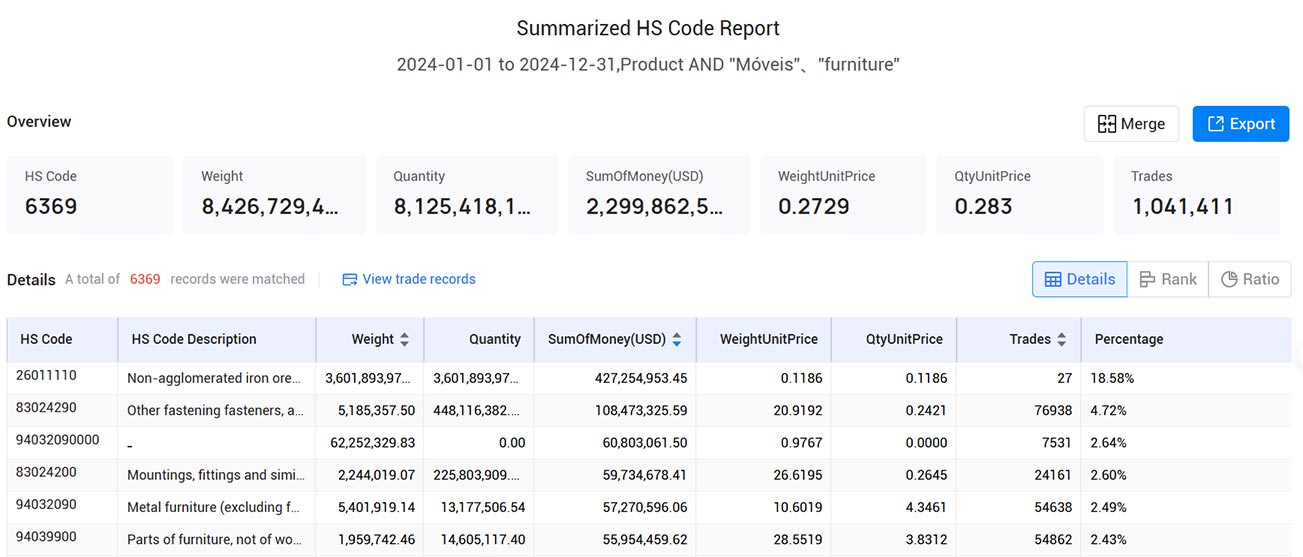Select HS code 94039900 row

pos(649,539)
